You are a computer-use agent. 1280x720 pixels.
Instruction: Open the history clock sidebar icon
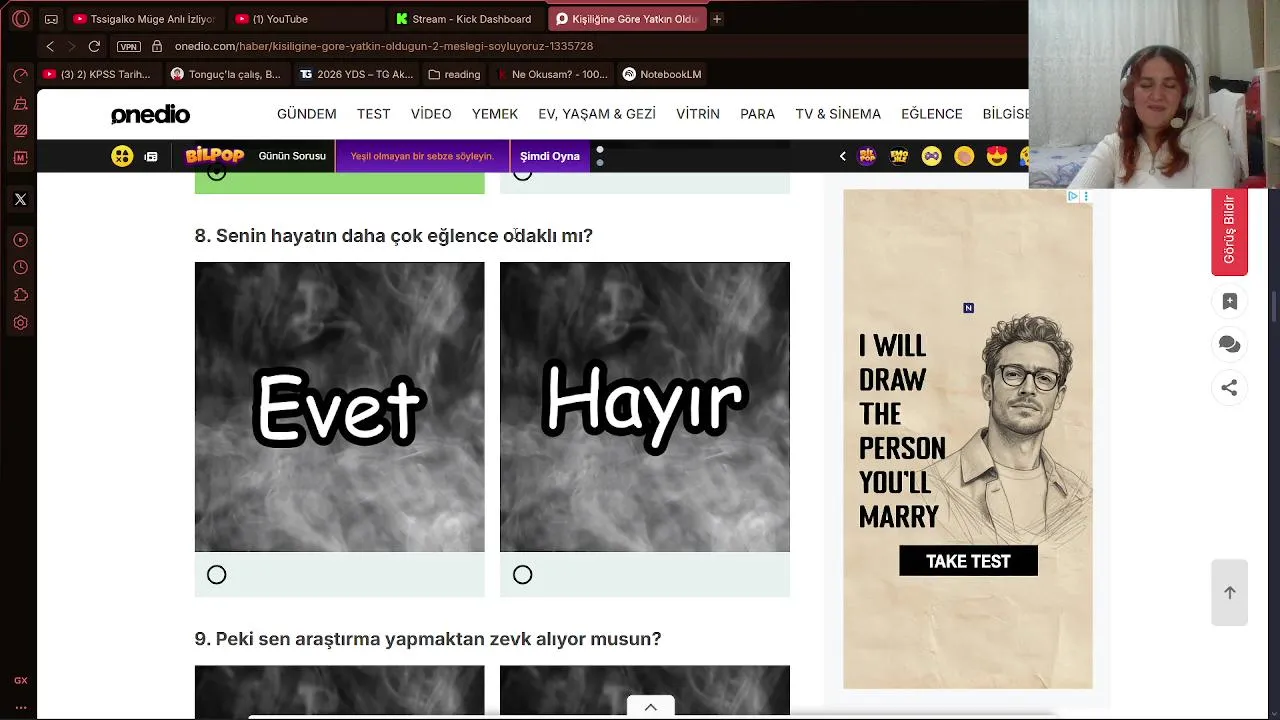pos(20,267)
